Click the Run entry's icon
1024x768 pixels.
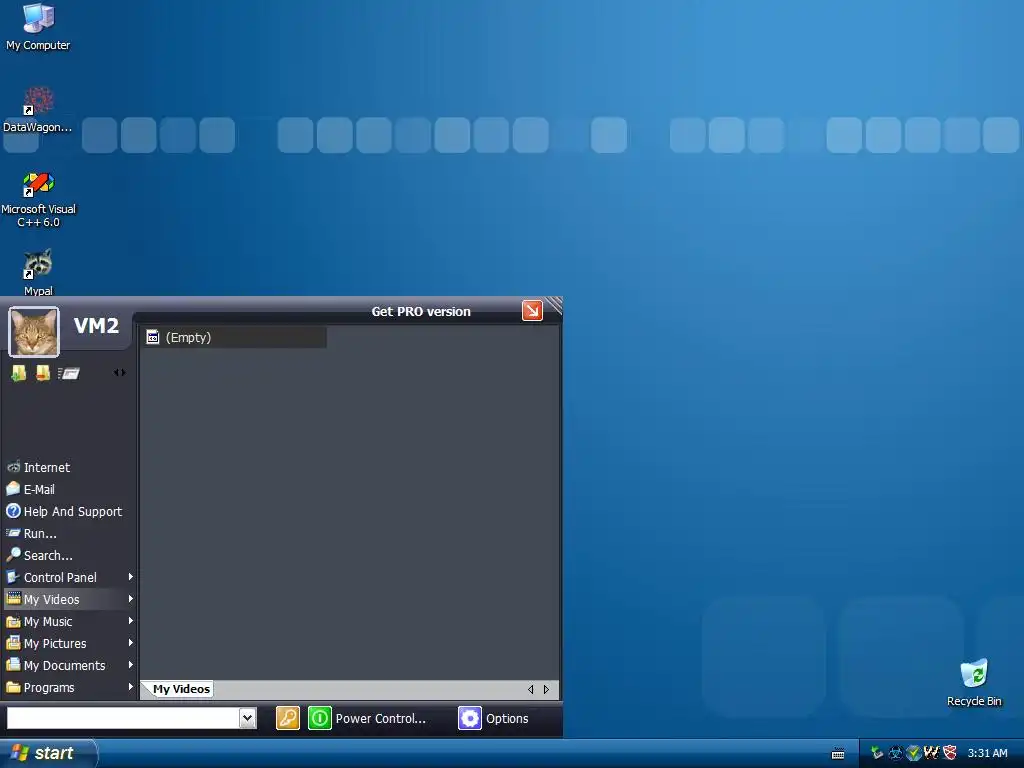[13, 533]
